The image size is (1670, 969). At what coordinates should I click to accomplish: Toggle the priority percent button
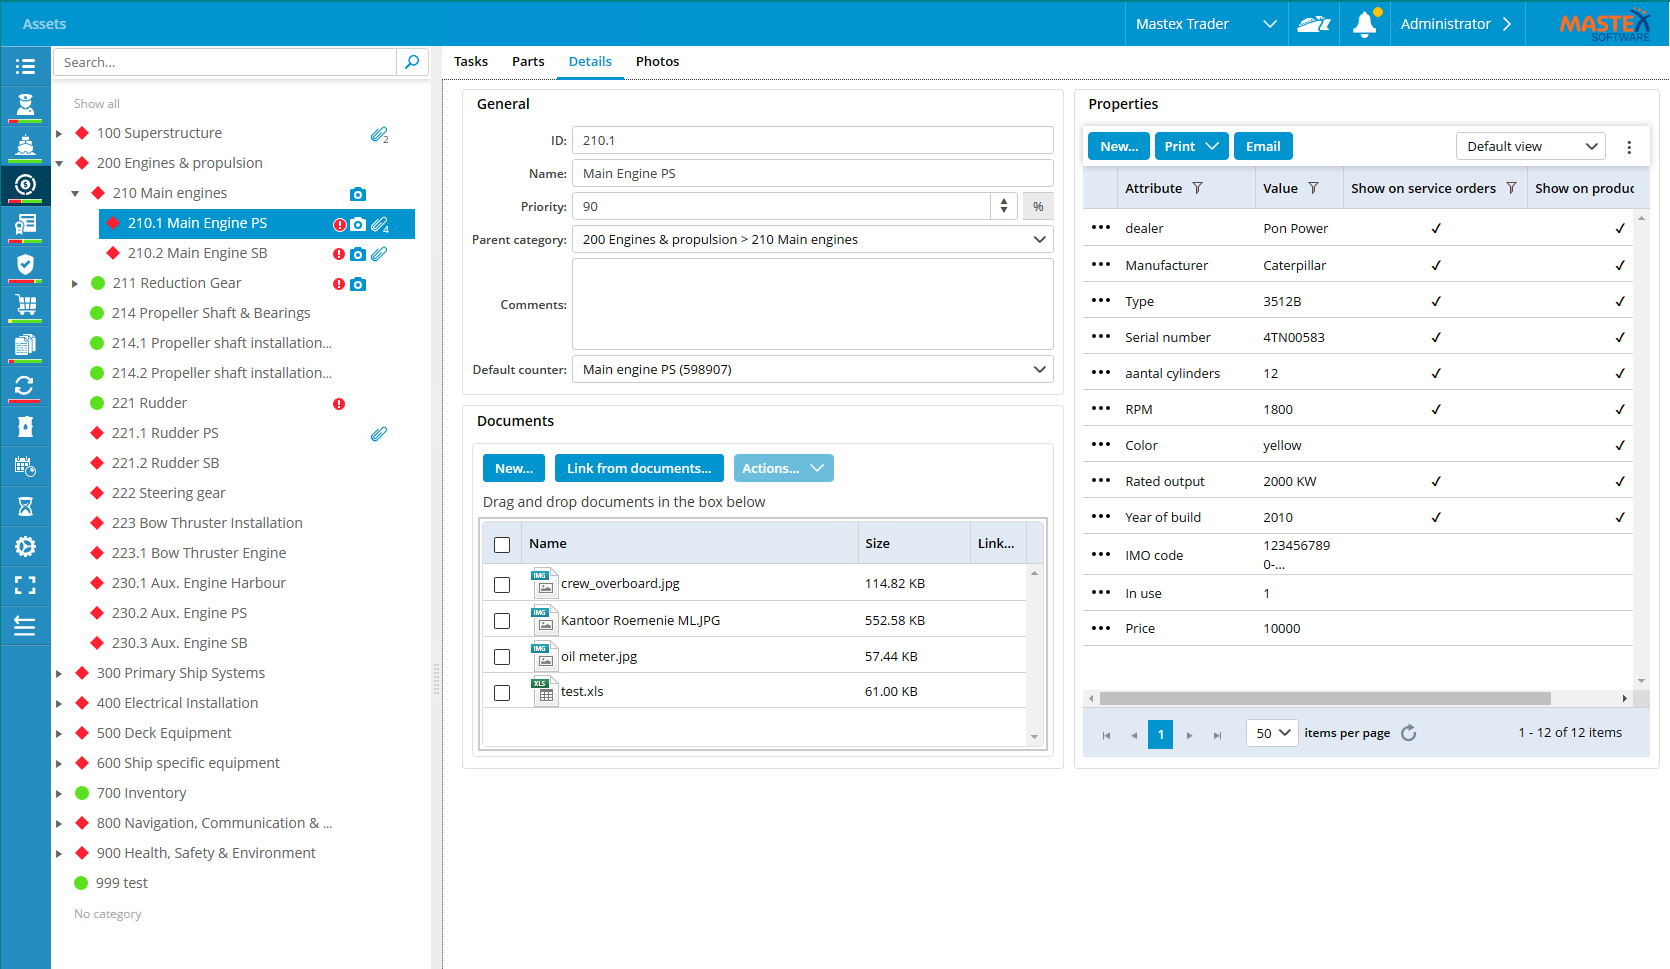pyautogui.click(x=1038, y=207)
